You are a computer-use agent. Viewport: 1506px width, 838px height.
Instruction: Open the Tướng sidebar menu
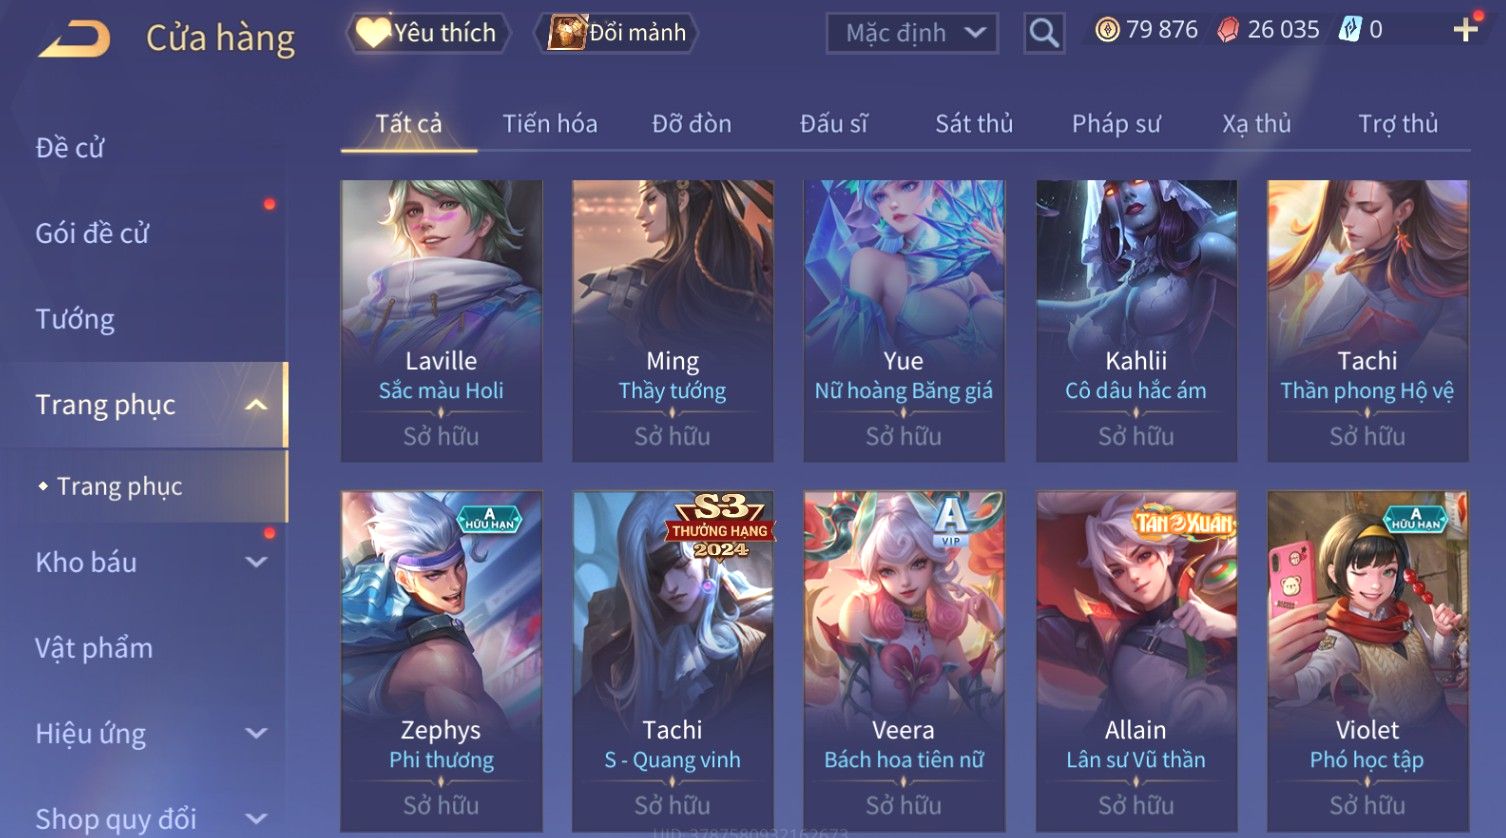[75, 320]
